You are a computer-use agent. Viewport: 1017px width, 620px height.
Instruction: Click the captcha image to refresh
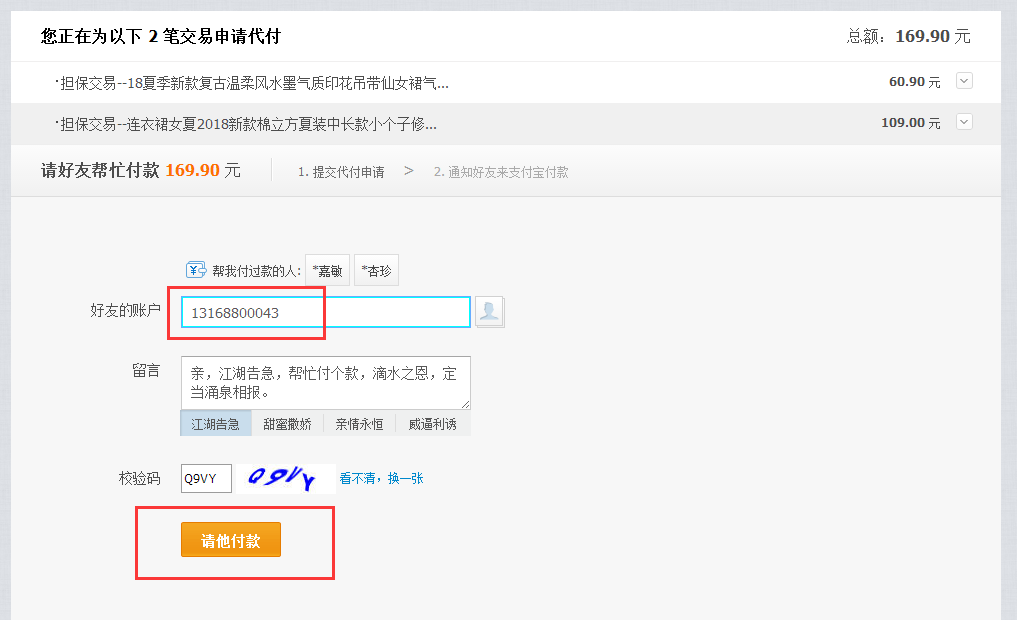click(x=283, y=479)
